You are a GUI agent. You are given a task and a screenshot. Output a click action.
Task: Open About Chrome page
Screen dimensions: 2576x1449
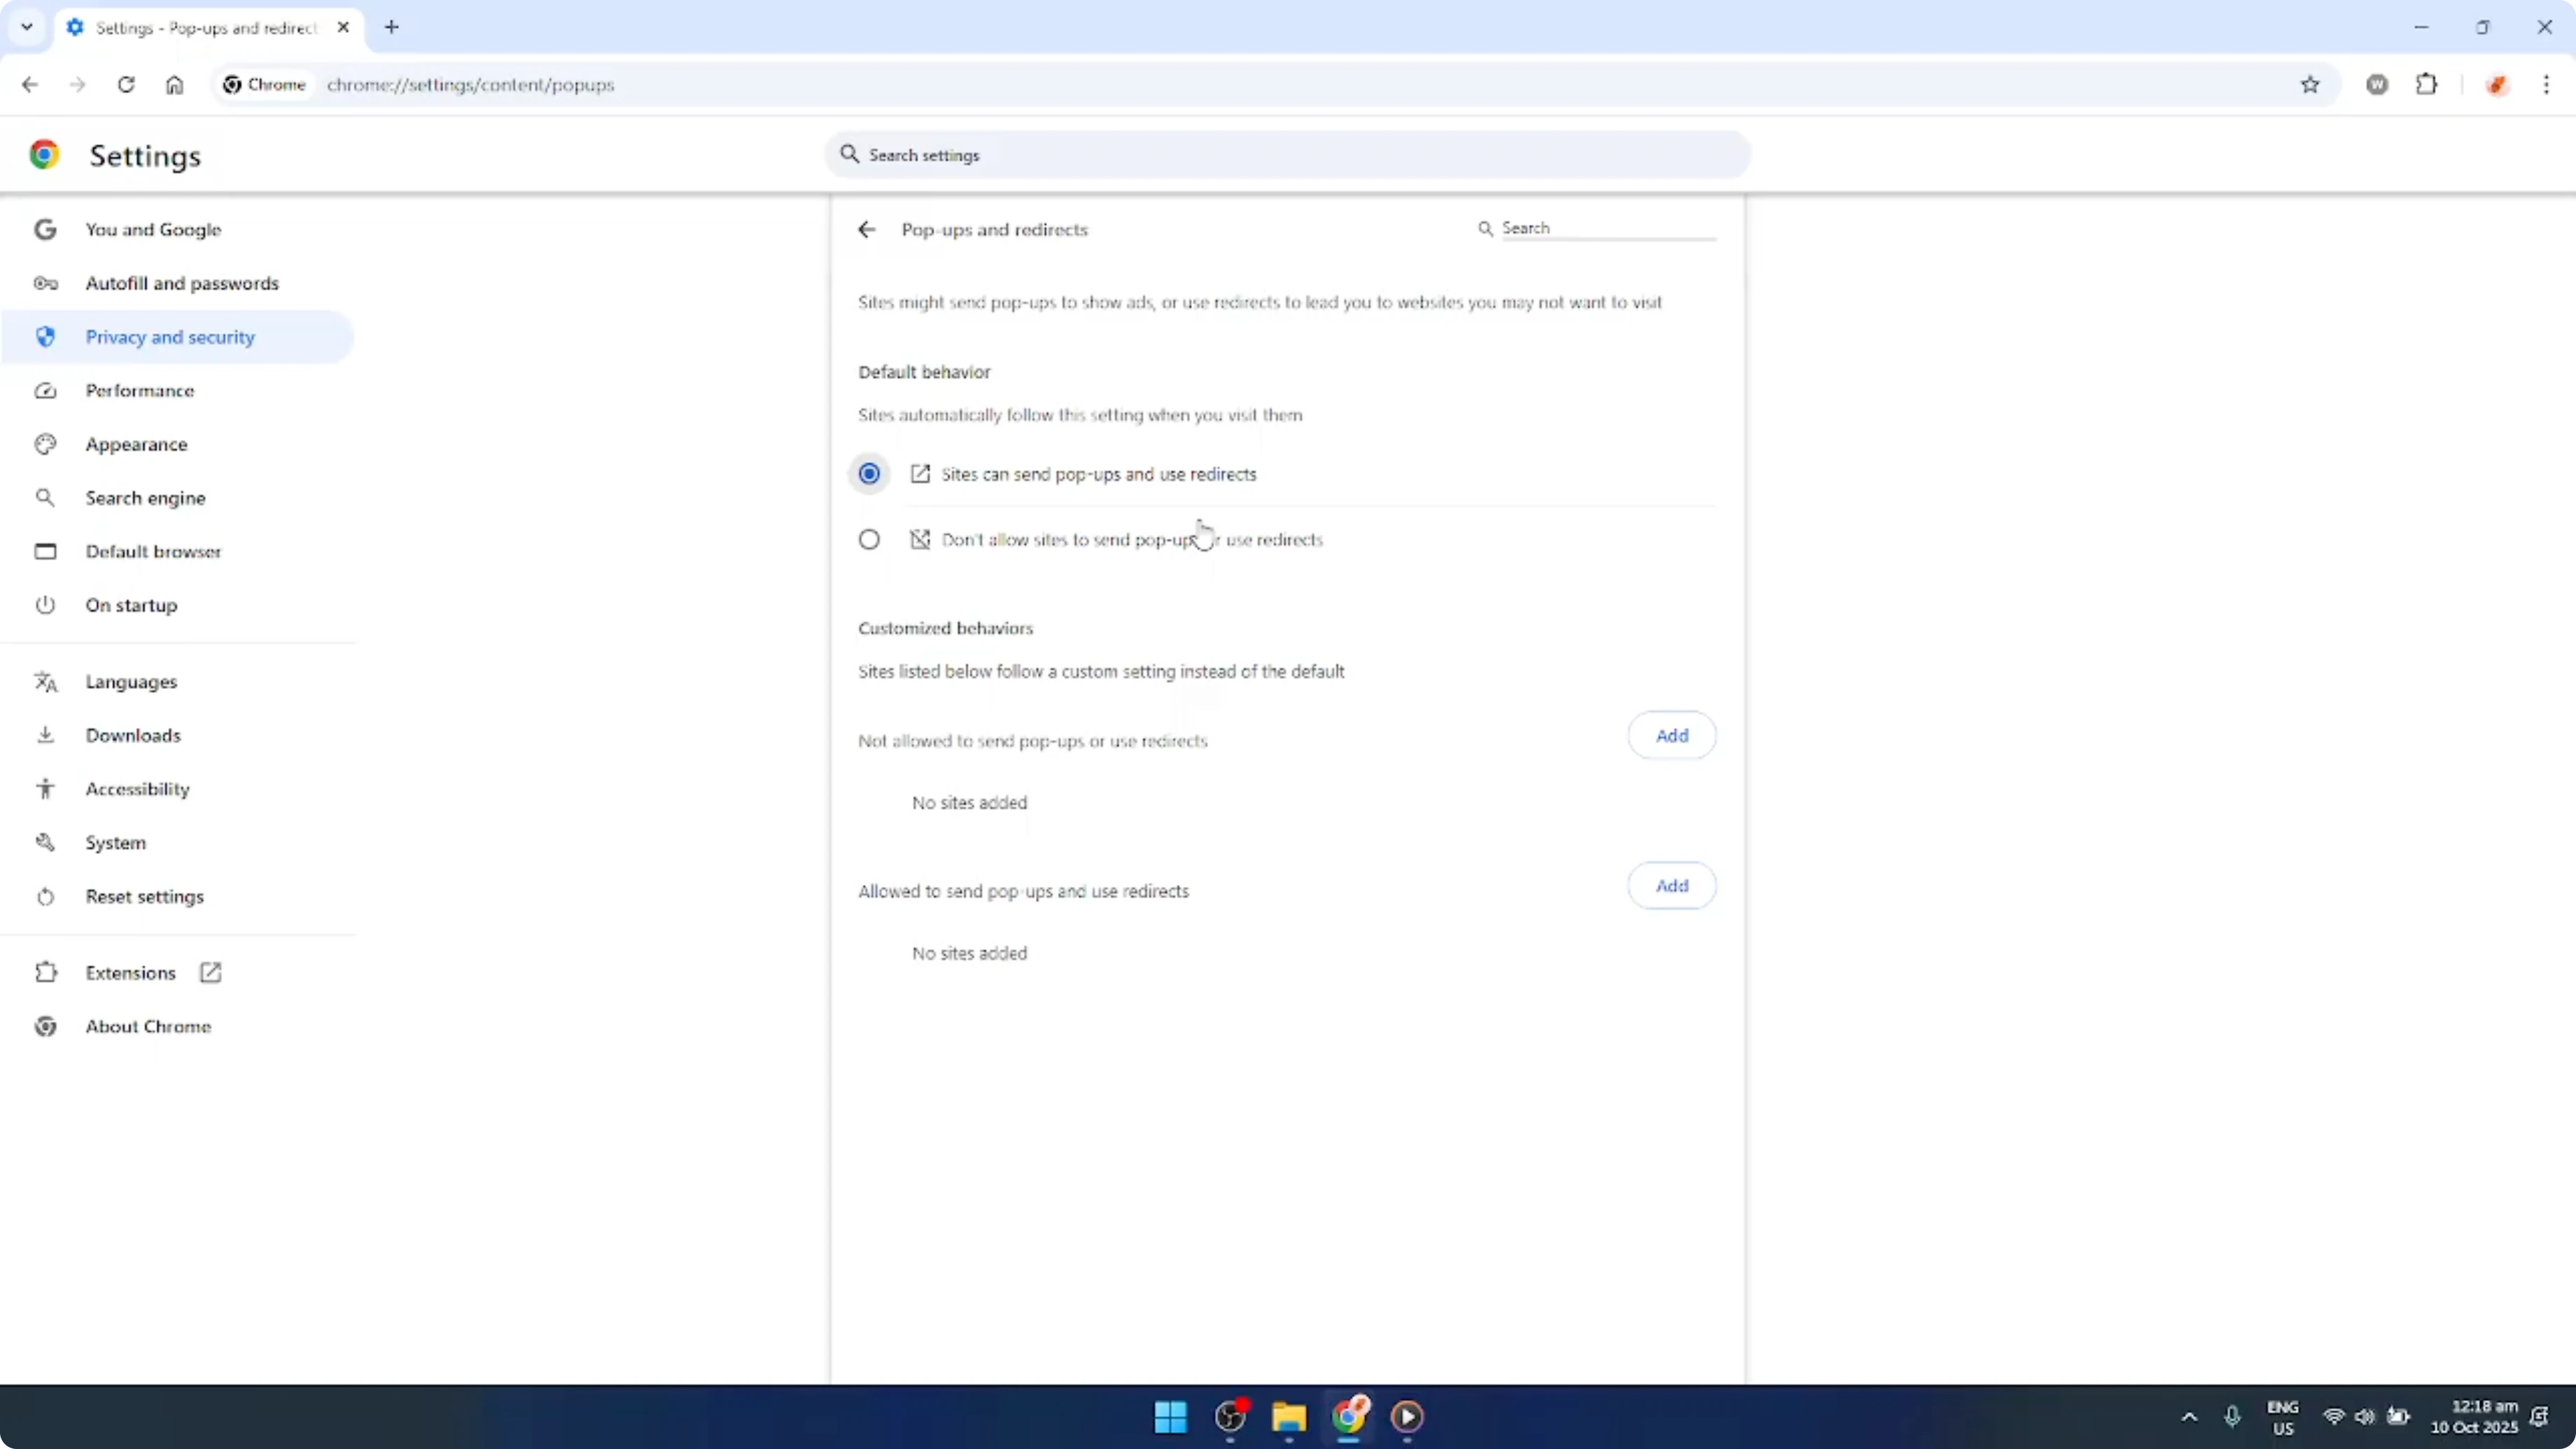tap(148, 1027)
